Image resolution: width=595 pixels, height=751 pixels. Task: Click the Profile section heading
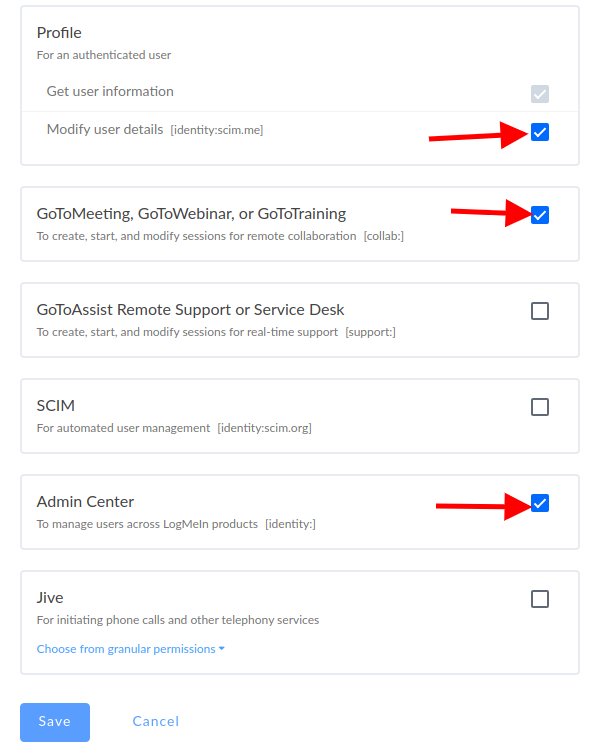(x=59, y=33)
